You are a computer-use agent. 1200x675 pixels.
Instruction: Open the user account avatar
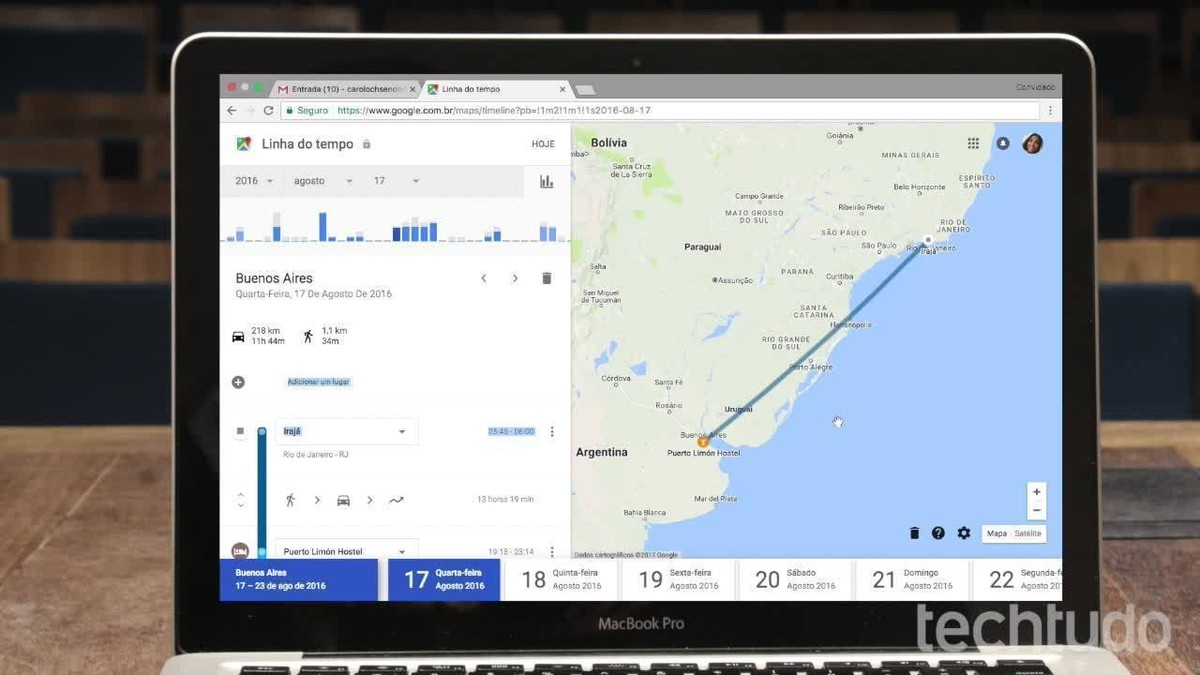pyautogui.click(x=1033, y=144)
